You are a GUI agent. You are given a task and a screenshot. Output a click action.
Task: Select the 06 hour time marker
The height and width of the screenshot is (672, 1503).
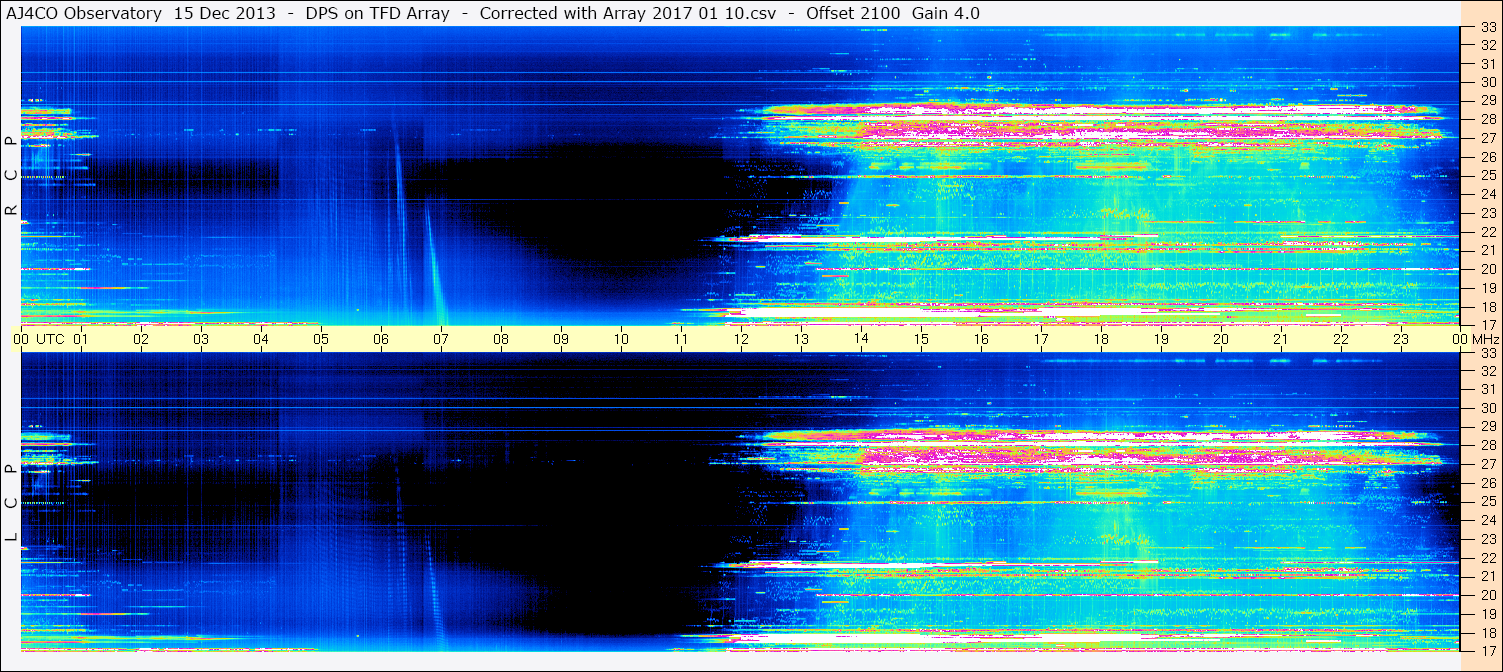(x=381, y=339)
